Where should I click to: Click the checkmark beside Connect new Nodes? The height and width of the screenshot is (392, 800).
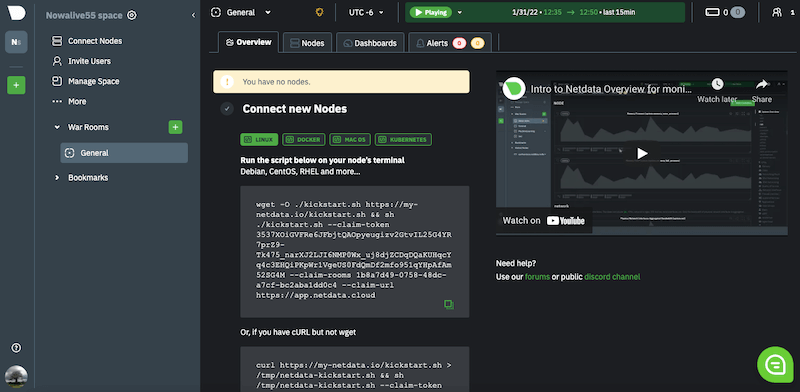pos(227,109)
